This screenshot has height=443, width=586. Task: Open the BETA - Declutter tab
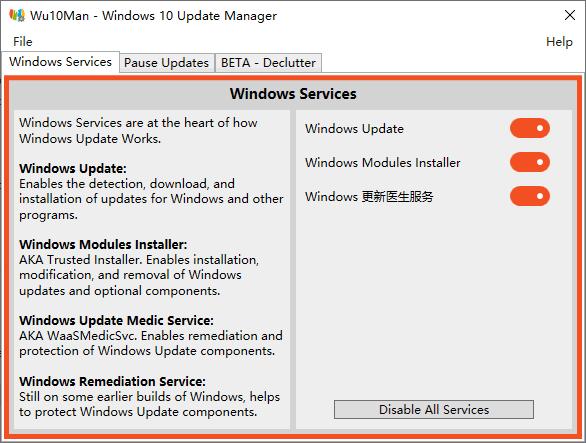tap(268, 63)
